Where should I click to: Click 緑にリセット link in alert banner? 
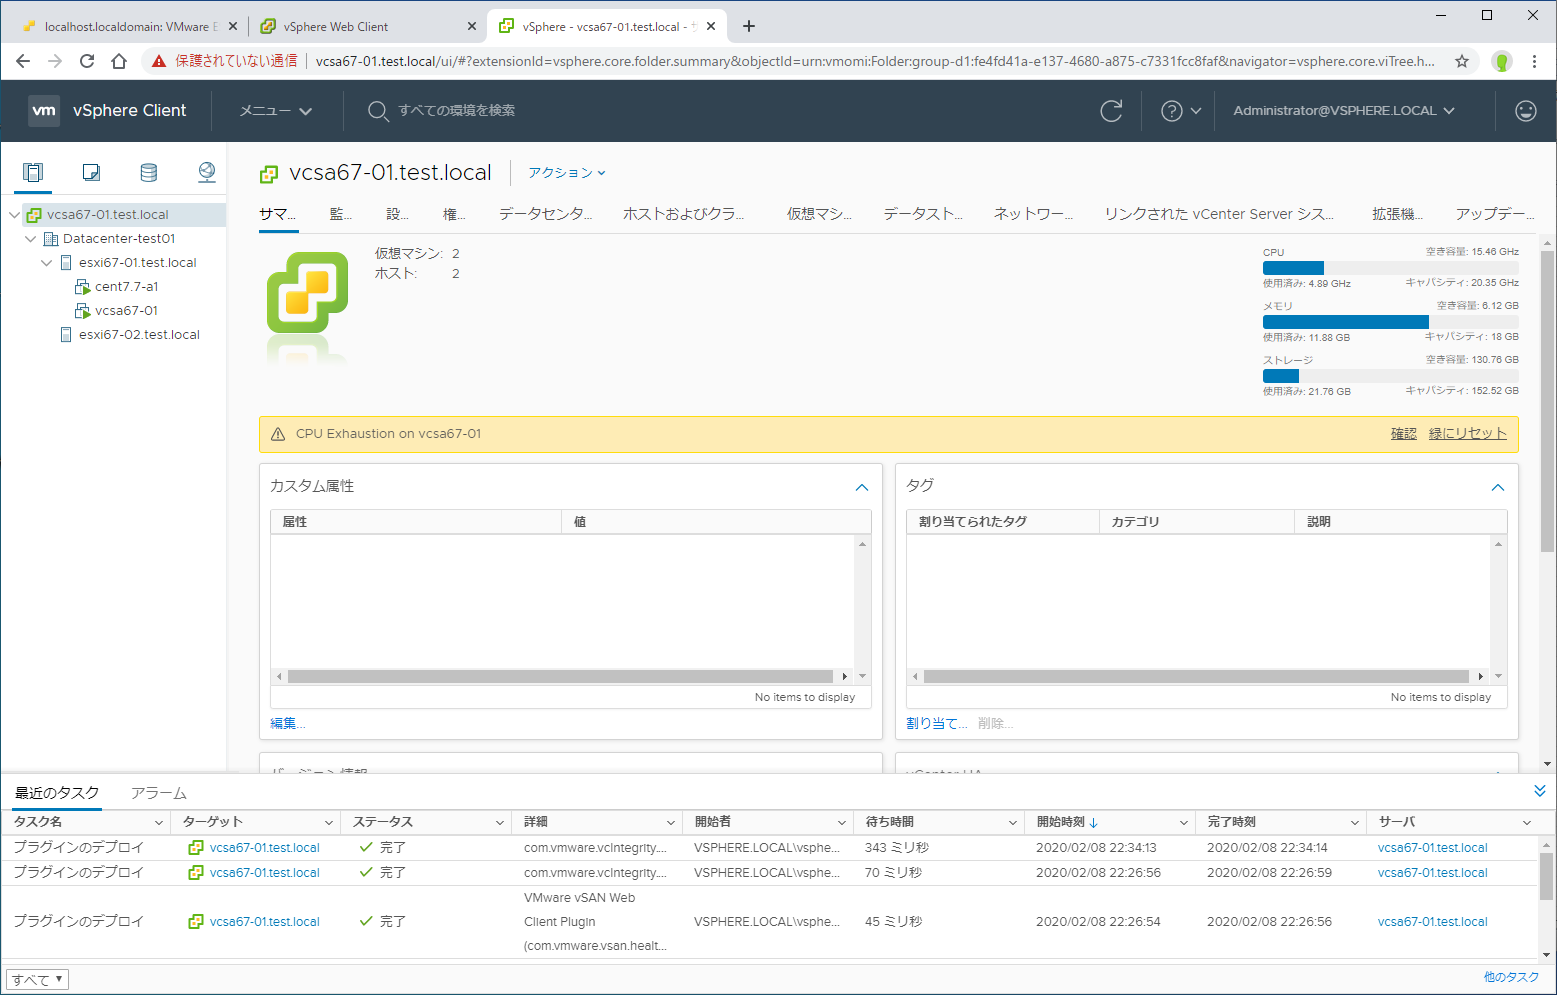point(1467,434)
